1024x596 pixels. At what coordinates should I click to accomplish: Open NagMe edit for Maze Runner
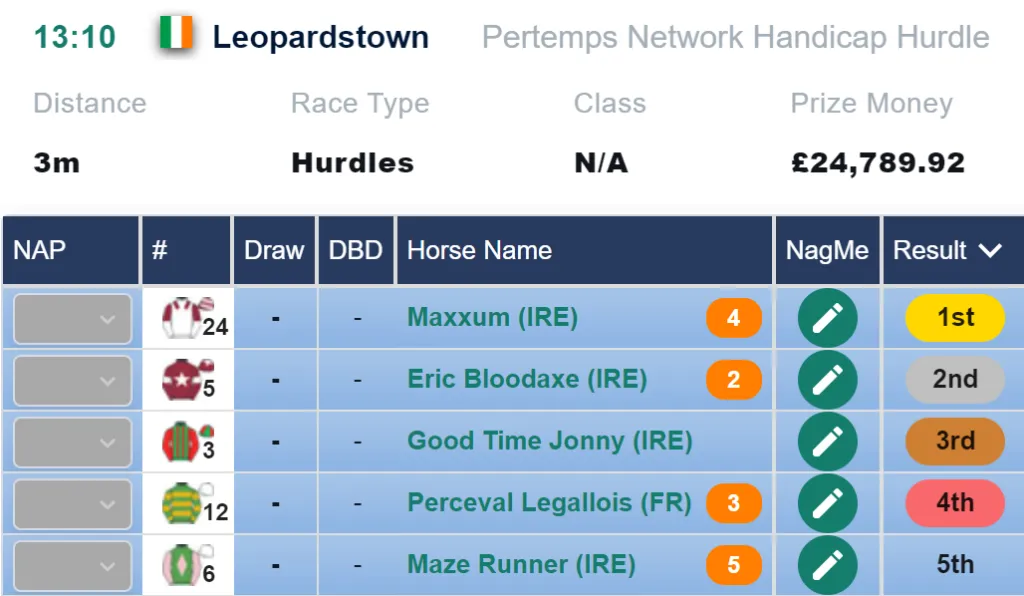coord(827,565)
